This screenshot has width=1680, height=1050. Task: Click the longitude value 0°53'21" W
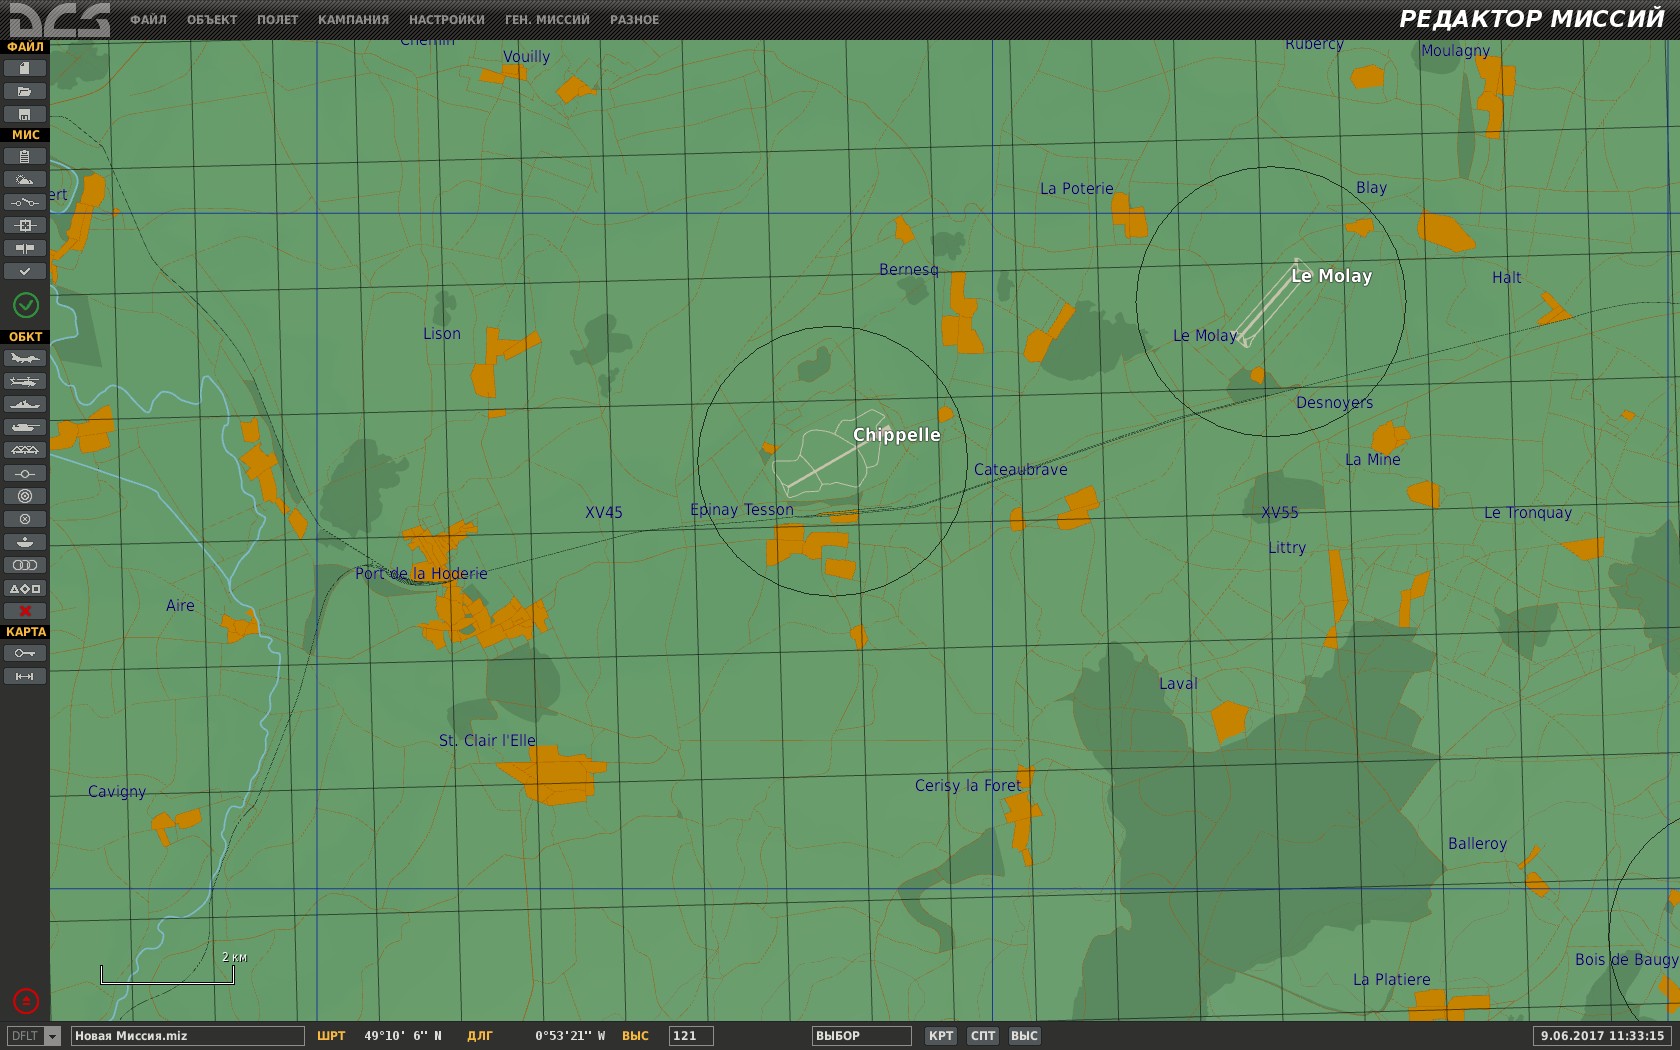[570, 1036]
